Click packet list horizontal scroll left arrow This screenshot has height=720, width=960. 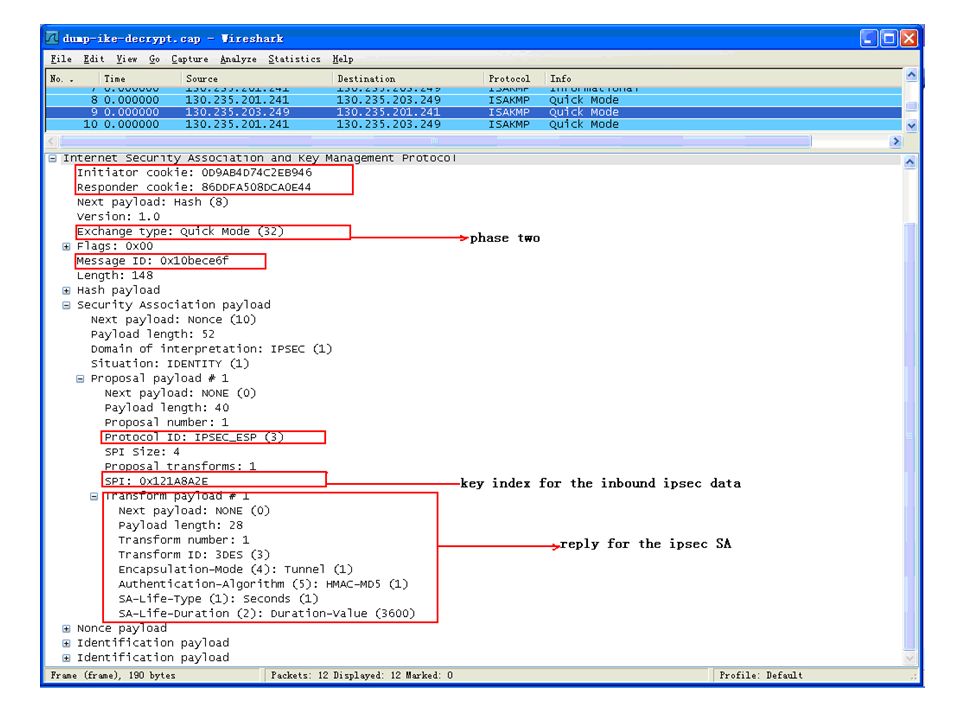[x=52, y=141]
